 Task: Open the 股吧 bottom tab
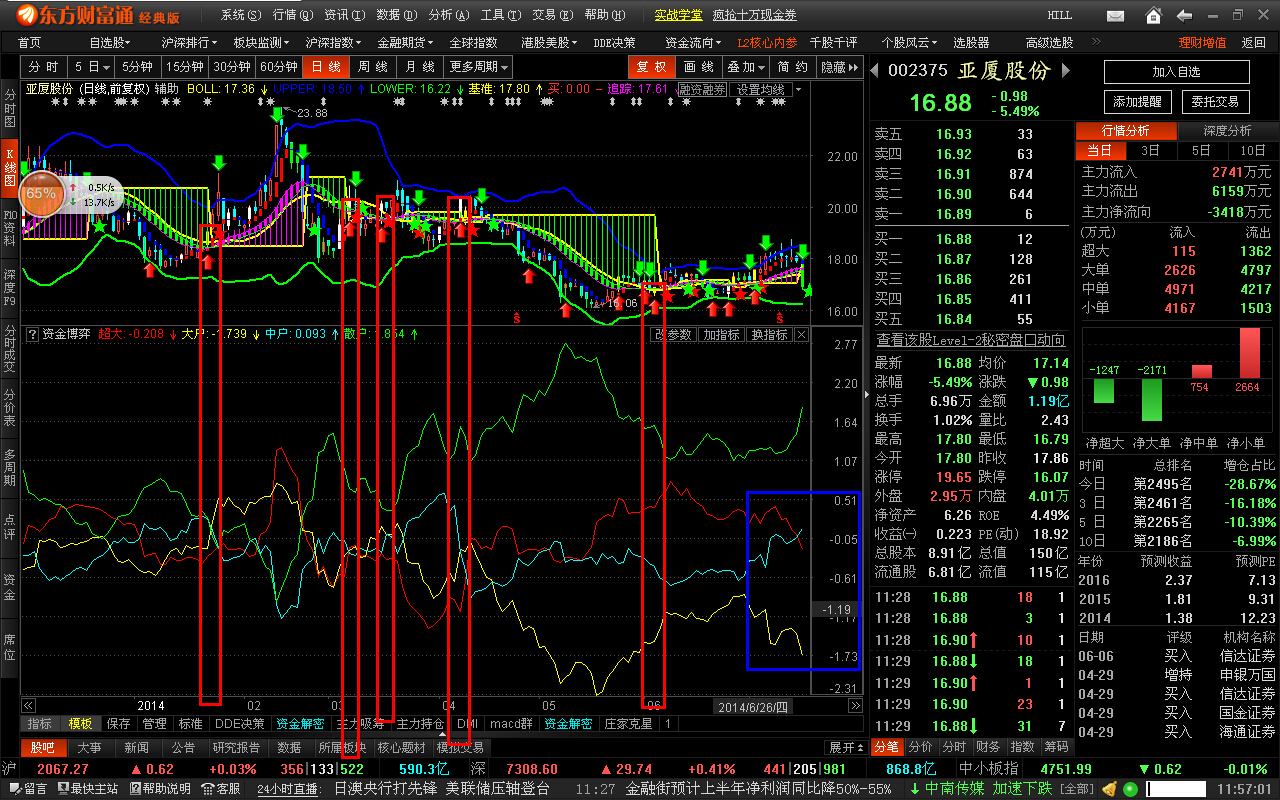[42, 747]
